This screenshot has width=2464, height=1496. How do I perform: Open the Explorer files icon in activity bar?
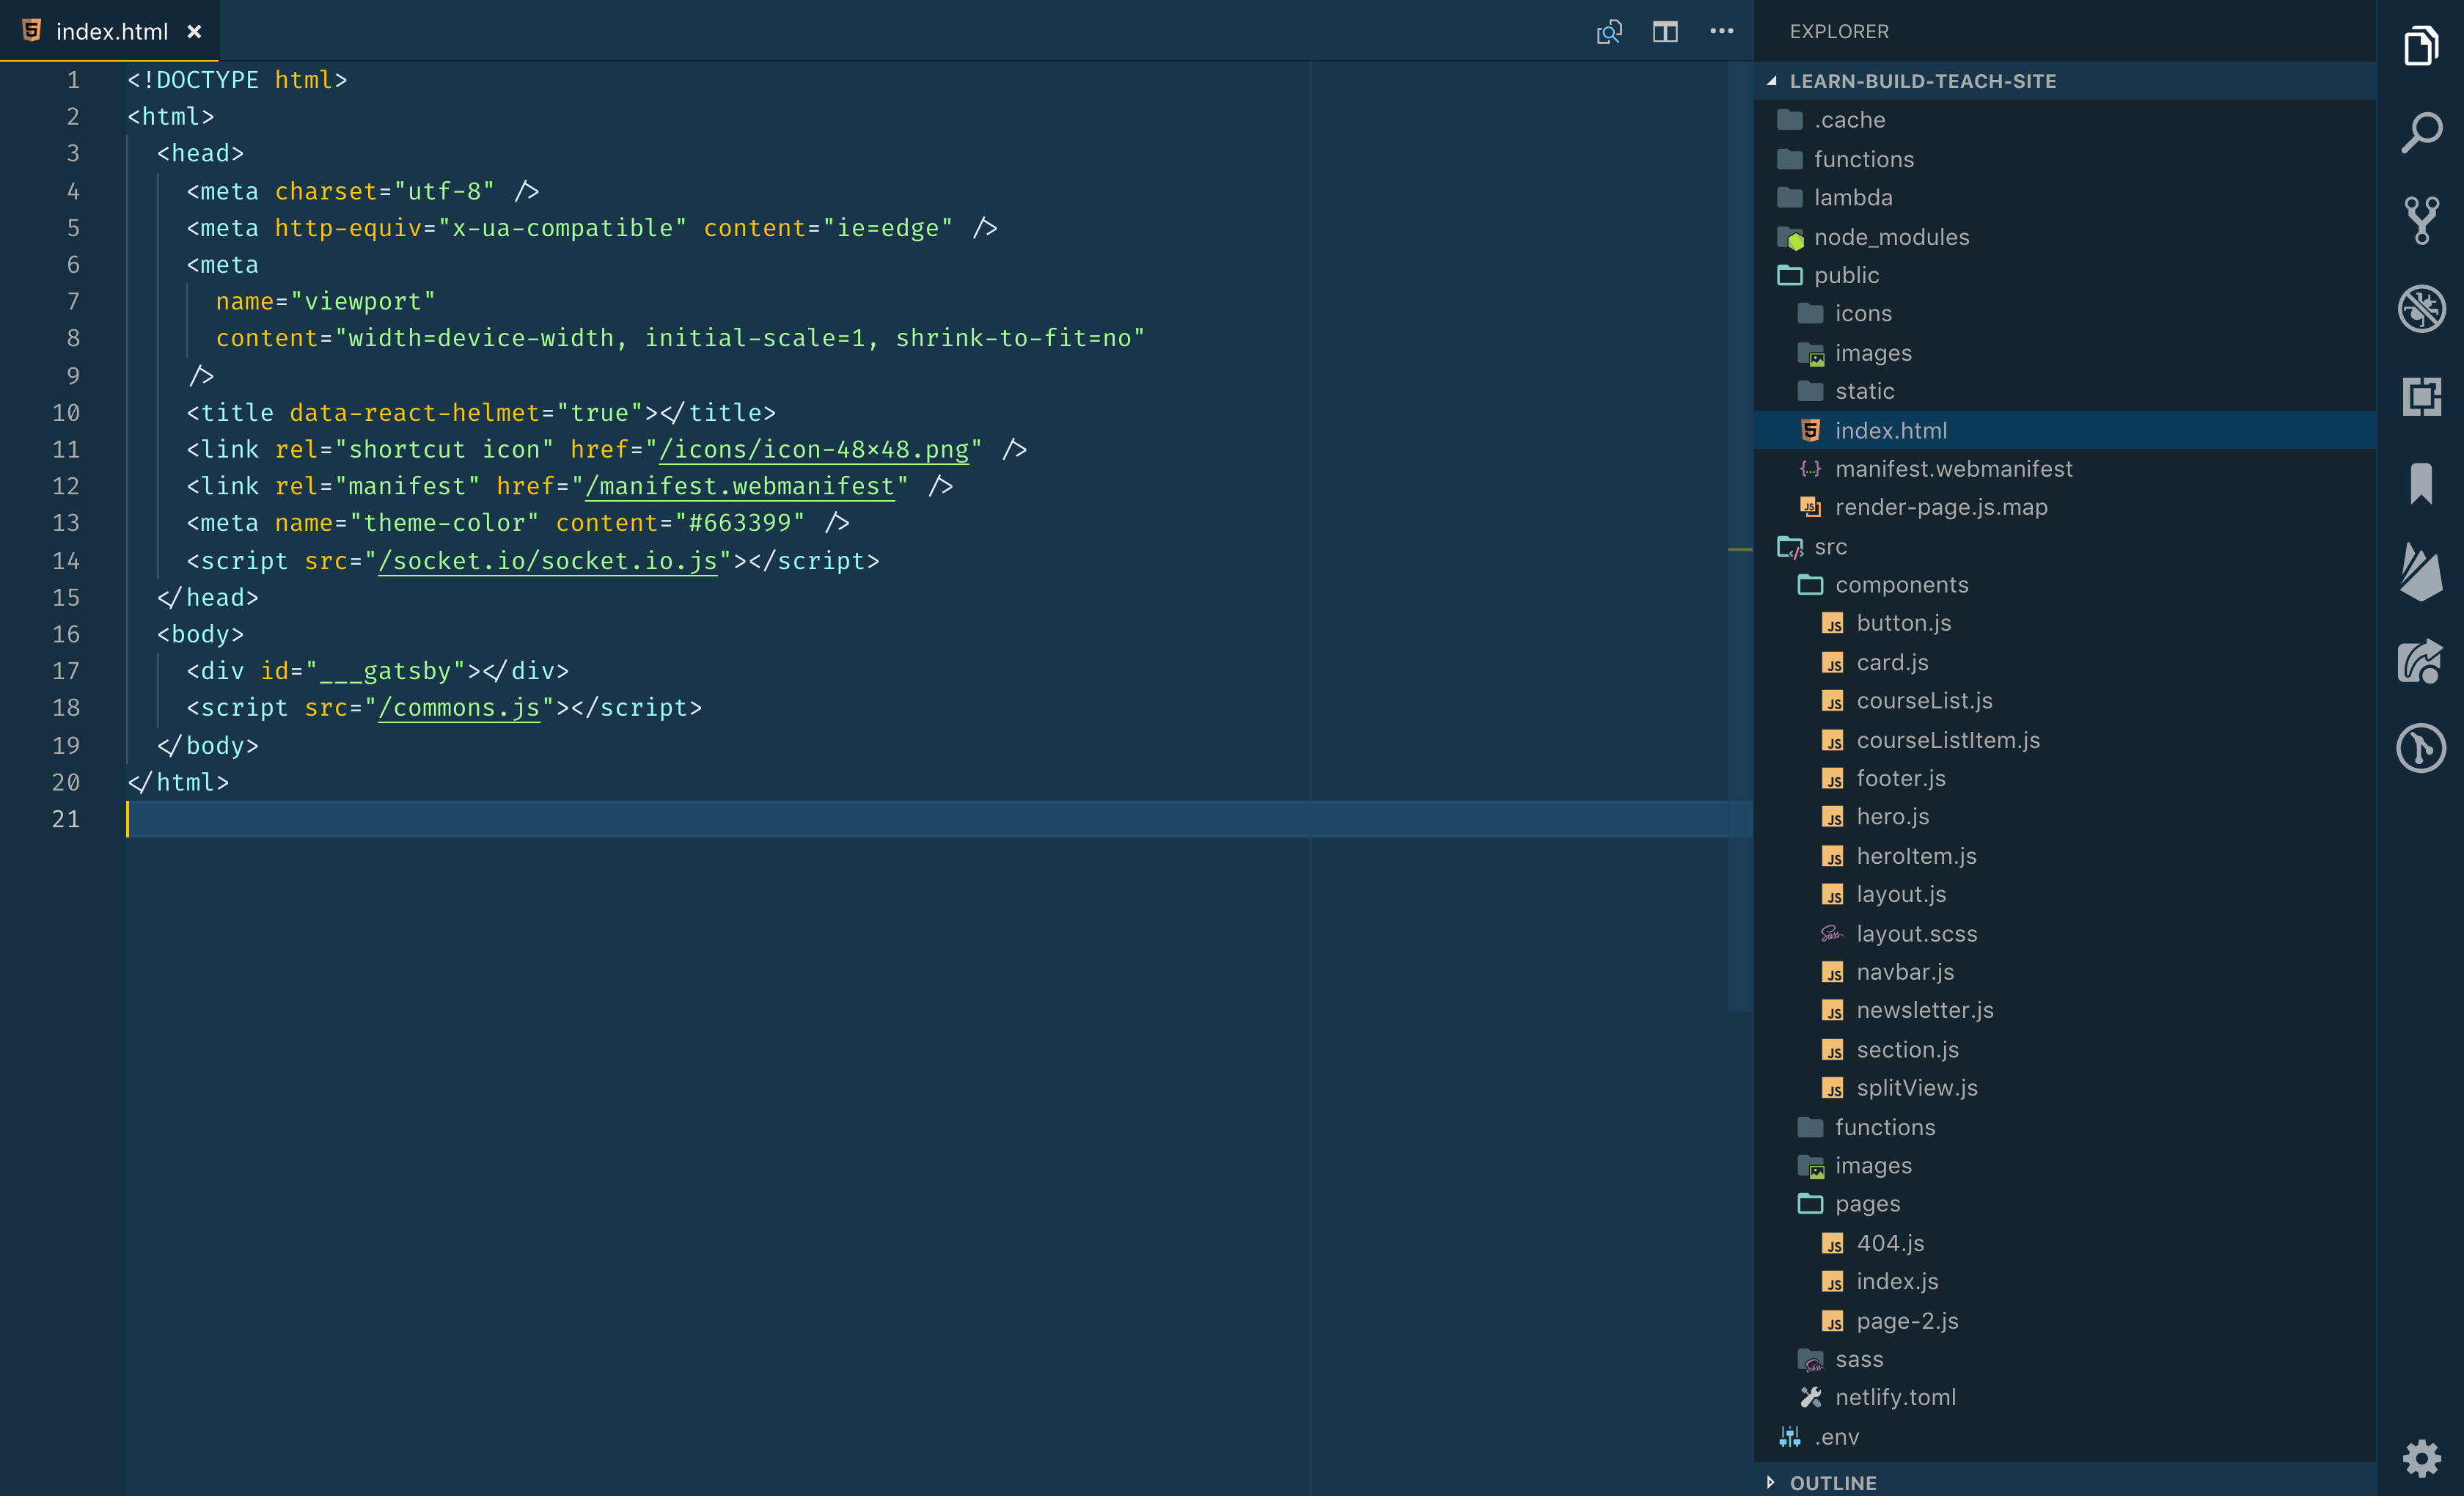2421,45
